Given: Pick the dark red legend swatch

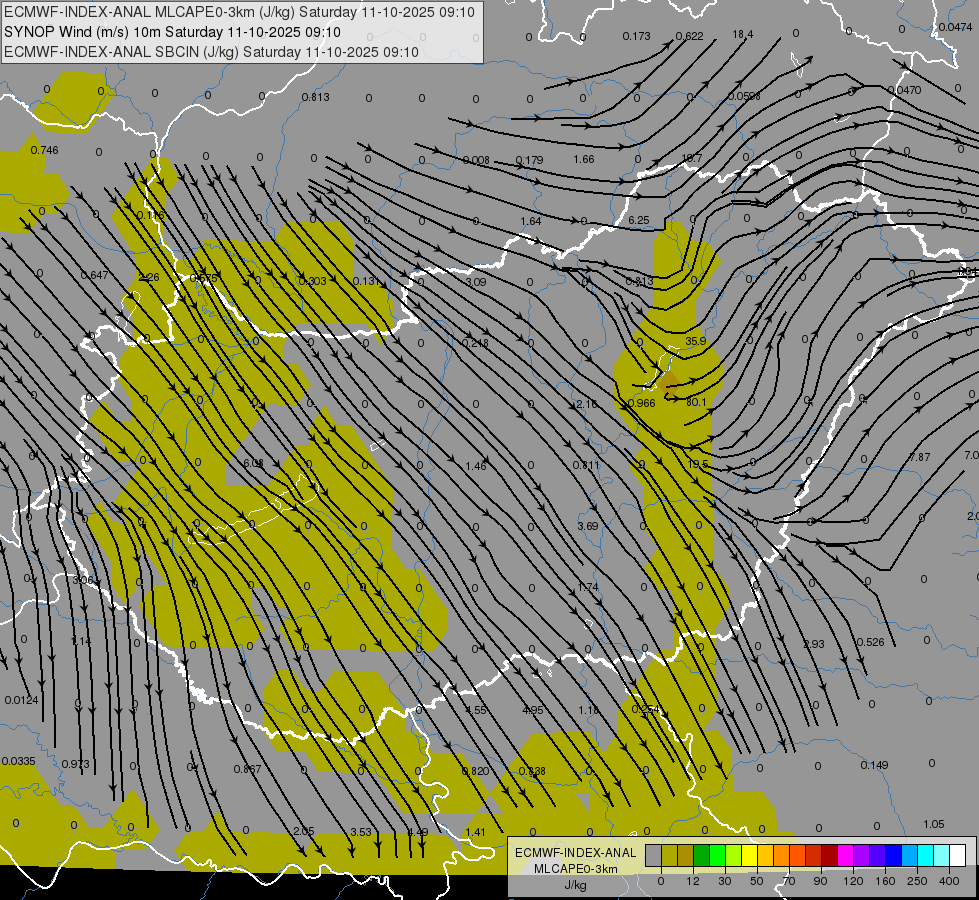Looking at the screenshot, I should pyautogui.click(x=829, y=855).
